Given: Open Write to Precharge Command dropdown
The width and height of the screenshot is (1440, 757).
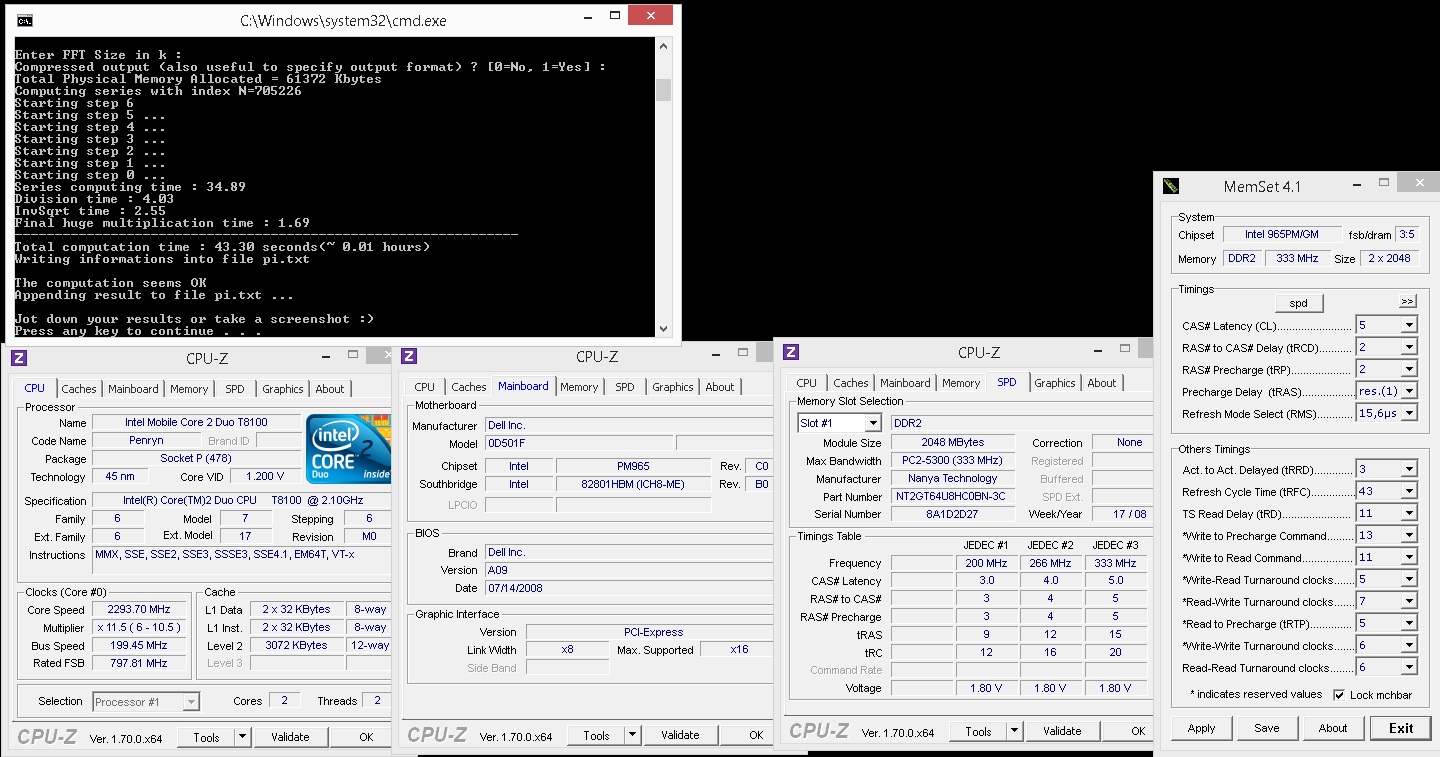Looking at the screenshot, I should point(1408,535).
